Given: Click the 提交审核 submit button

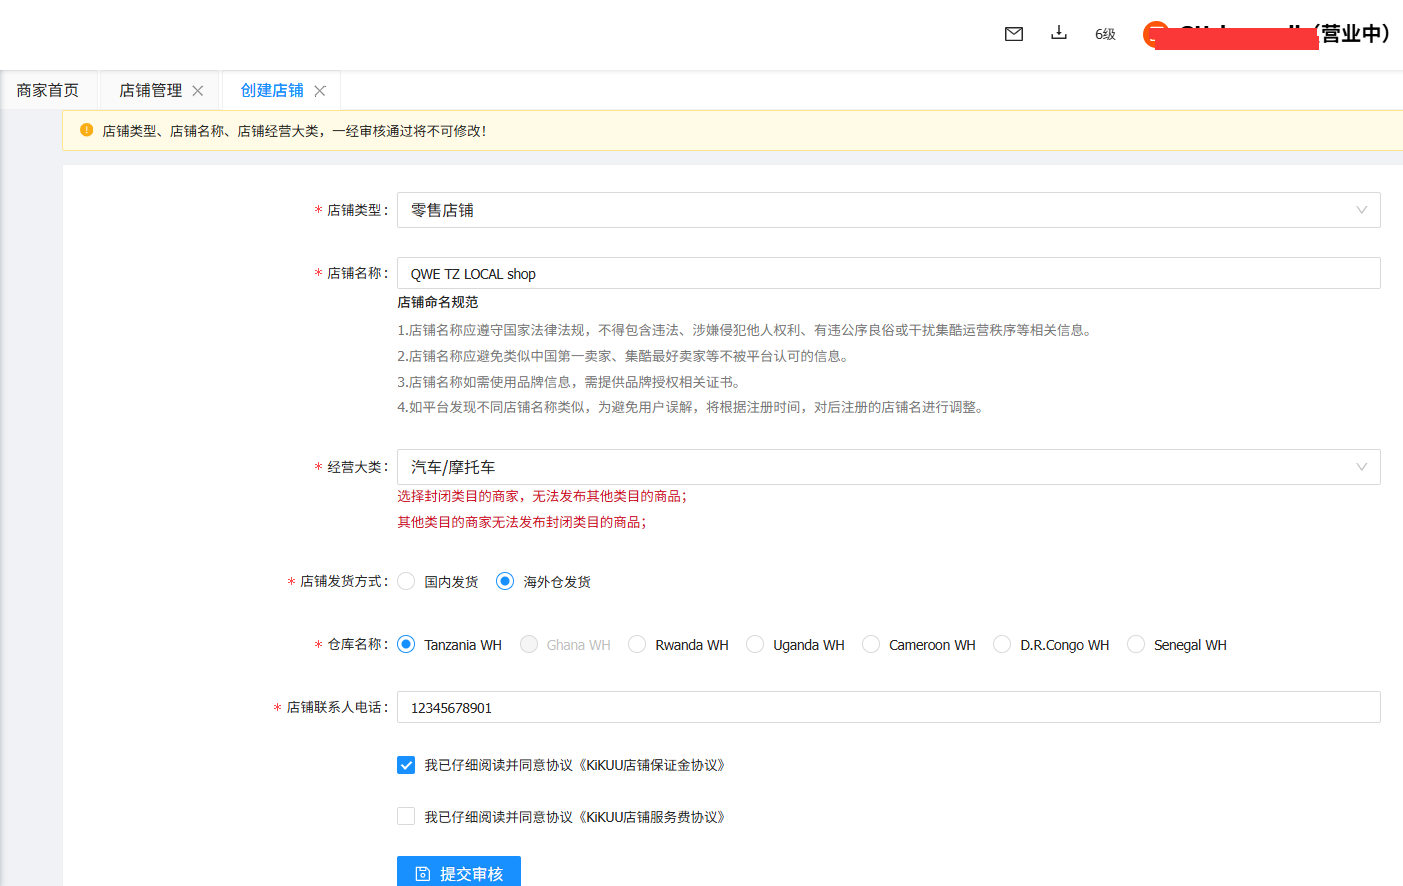Looking at the screenshot, I should 458,872.
